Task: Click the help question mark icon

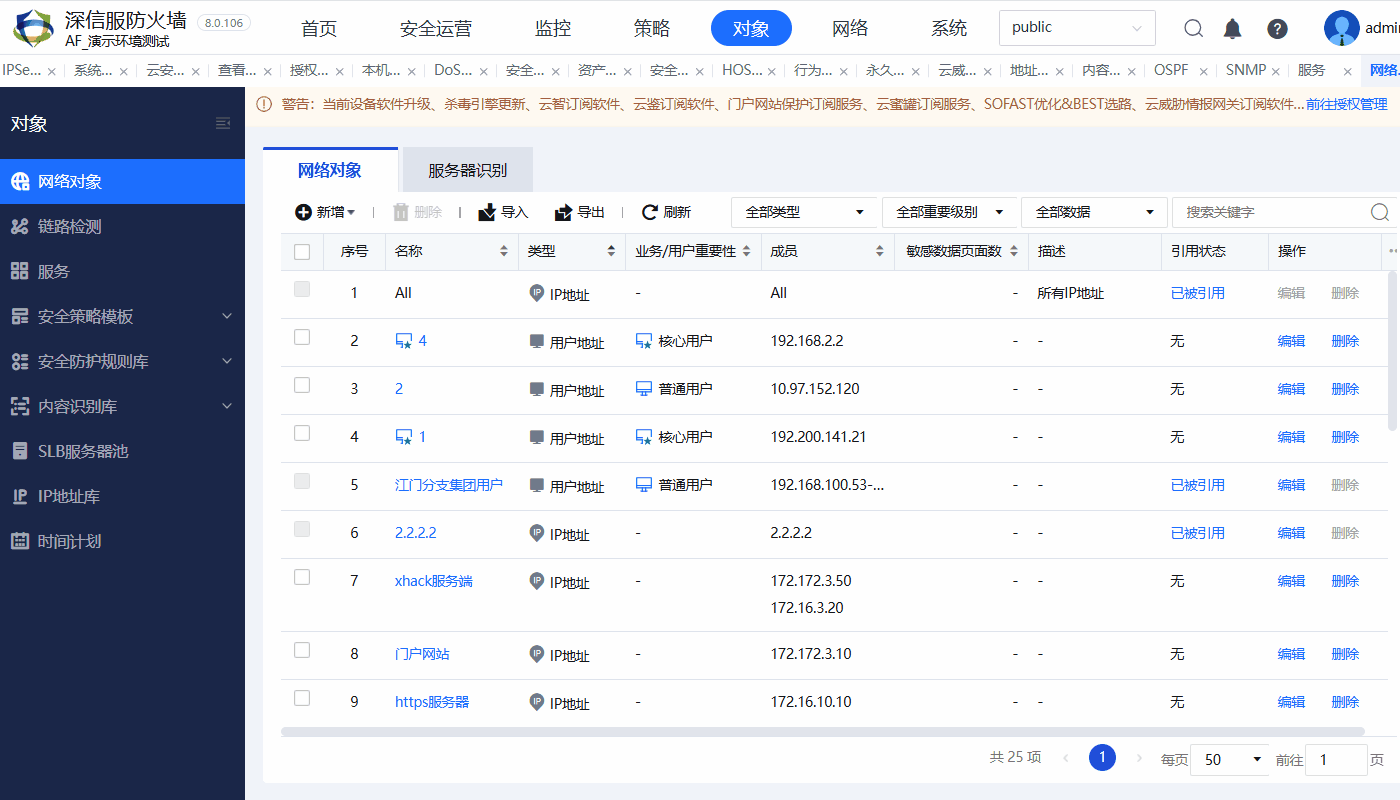Action: point(1277,28)
